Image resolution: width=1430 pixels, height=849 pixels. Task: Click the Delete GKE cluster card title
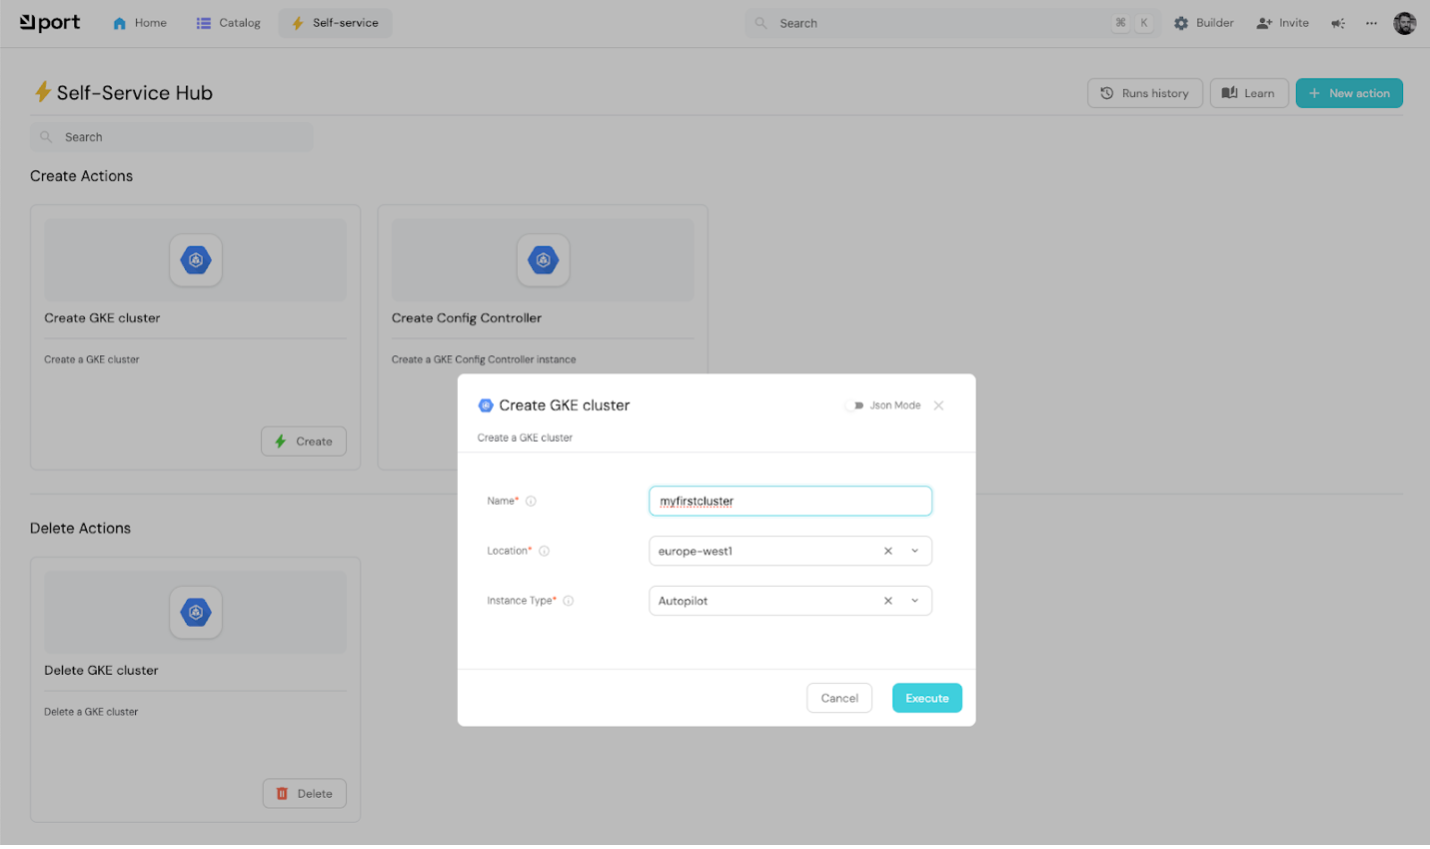(101, 670)
